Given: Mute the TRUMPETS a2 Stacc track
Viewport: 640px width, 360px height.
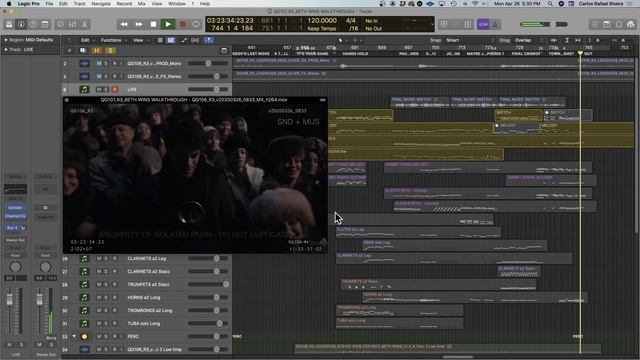Looking at the screenshot, I should click(99, 284).
